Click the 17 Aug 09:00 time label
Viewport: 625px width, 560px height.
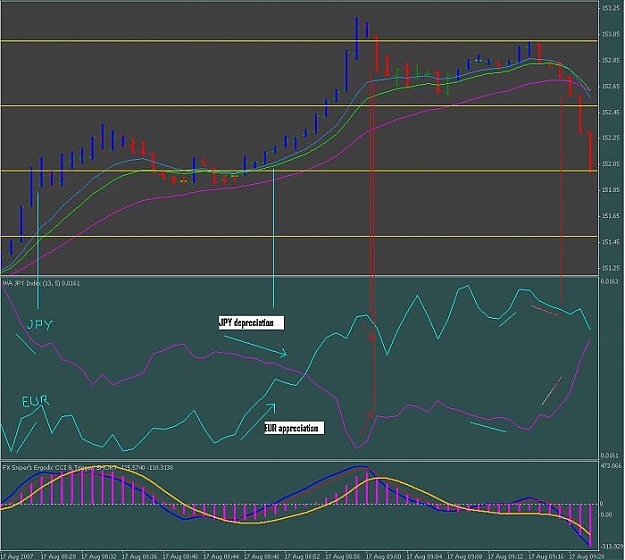pyautogui.click(x=383, y=556)
